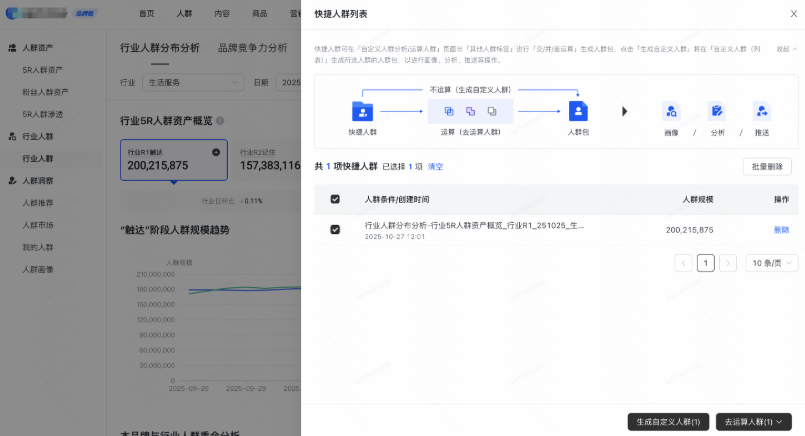Click the 日期 date input field
Viewport: 805px width, 436px height.
click(288, 82)
